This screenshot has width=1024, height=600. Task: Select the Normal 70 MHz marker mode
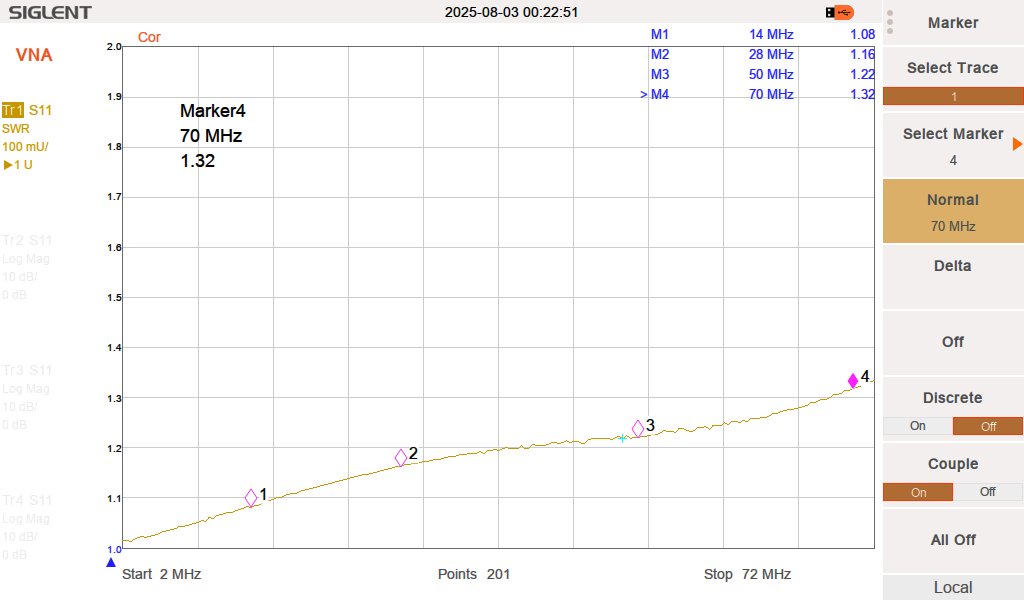[953, 211]
